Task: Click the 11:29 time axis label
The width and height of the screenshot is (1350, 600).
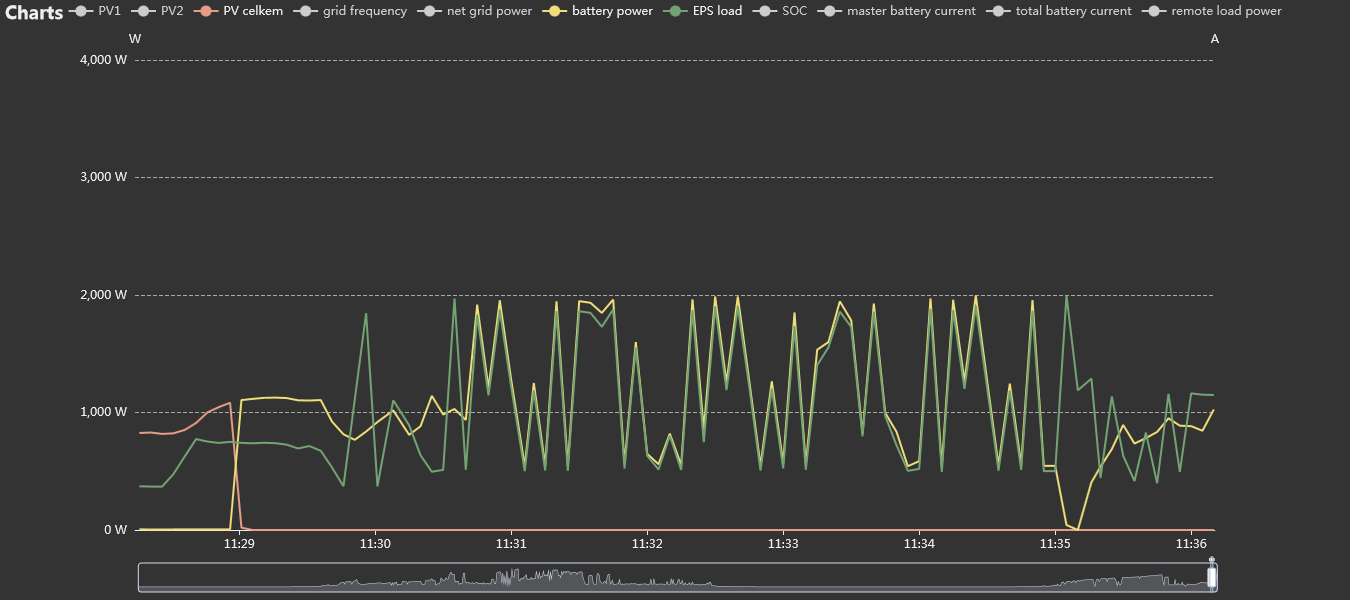Action: (x=239, y=544)
